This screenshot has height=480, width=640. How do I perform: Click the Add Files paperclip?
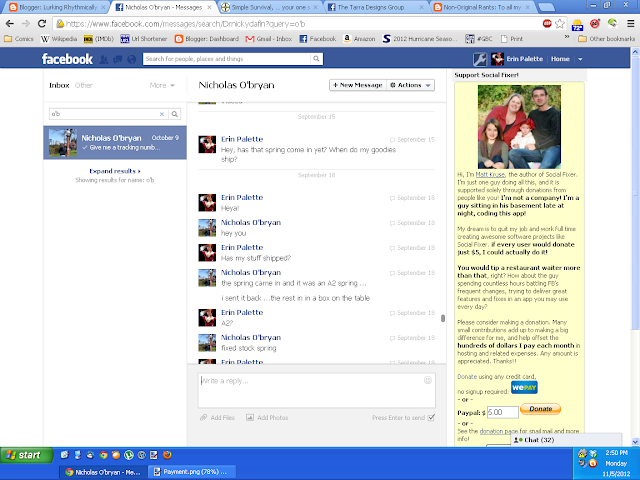pos(203,418)
